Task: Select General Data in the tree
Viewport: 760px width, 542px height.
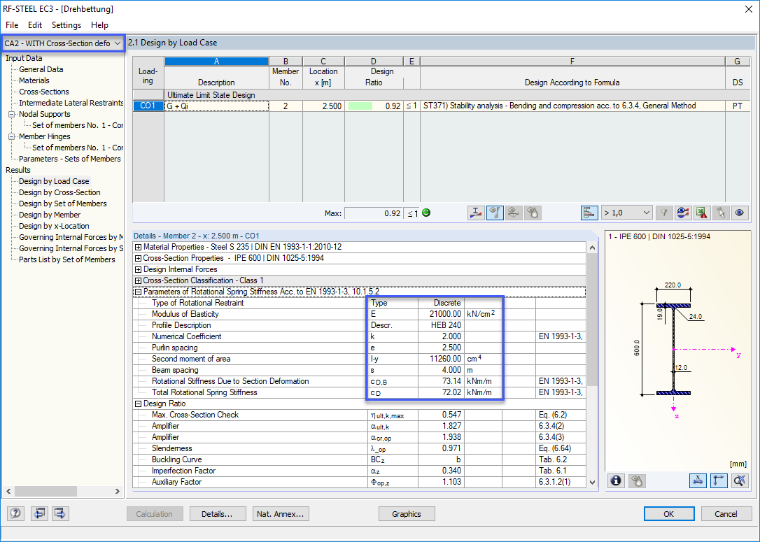Action: (41, 69)
